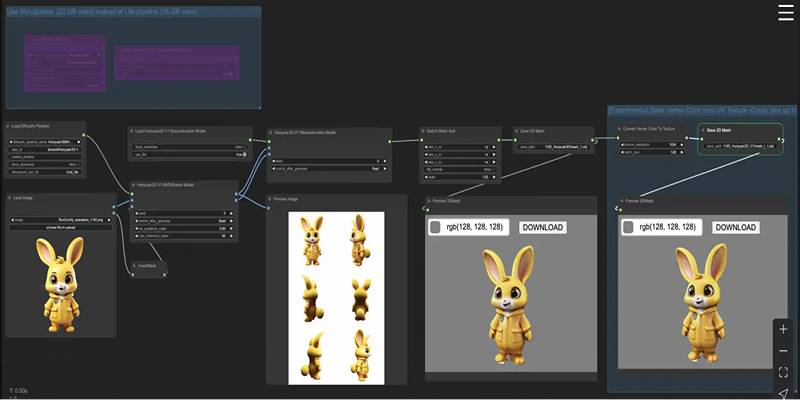Open the axis_y_to combo in Switch Mesh Axis
The width and height of the screenshot is (800, 400).
(459, 154)
